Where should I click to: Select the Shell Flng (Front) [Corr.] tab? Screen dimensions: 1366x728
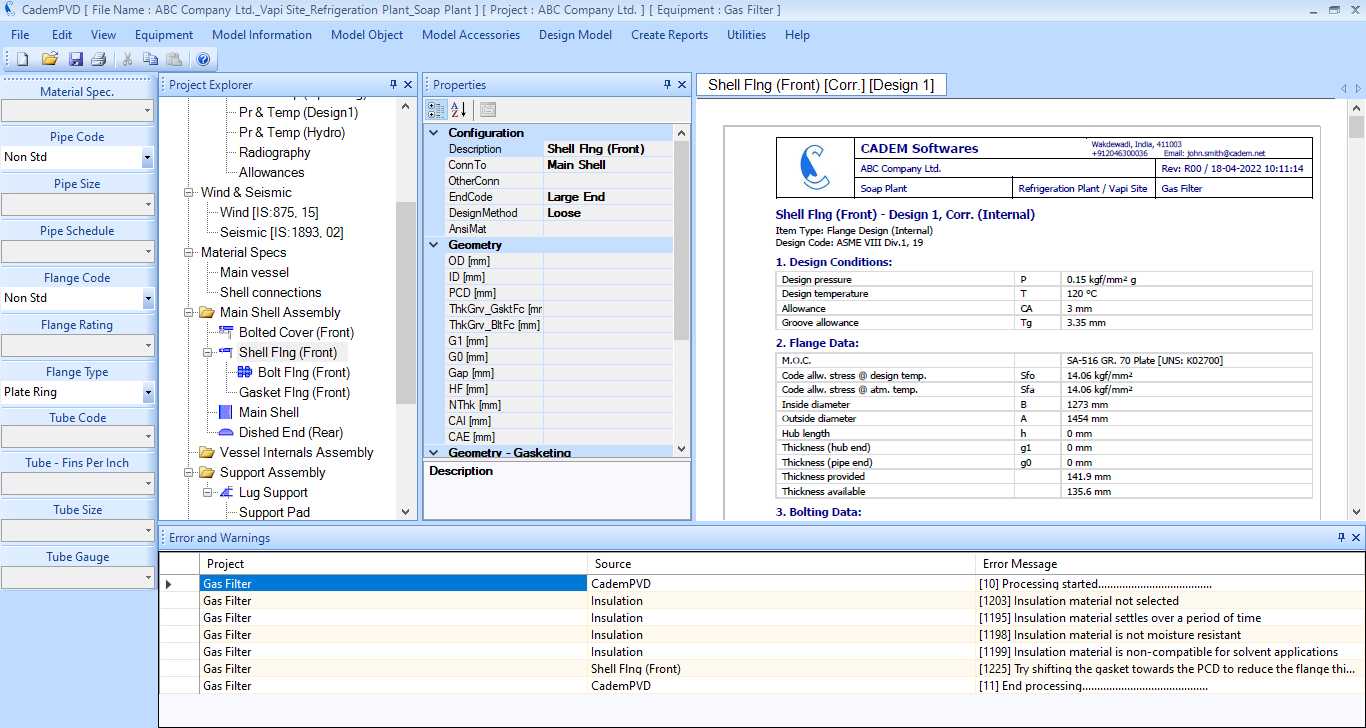(821, 85)
